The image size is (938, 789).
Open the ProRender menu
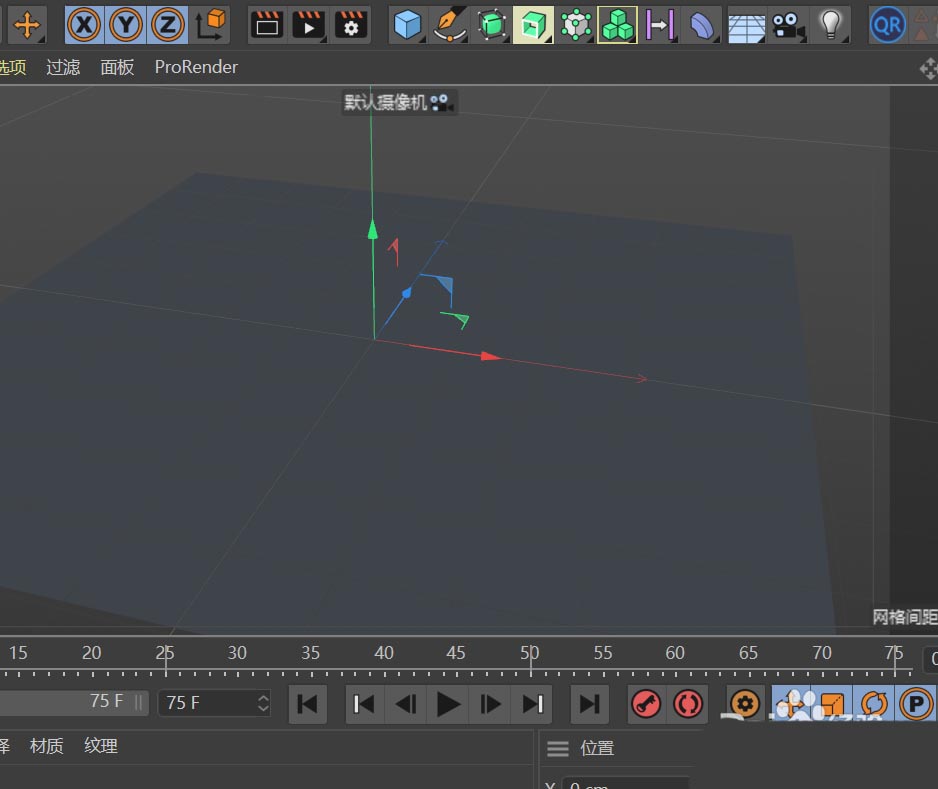(x=196, y=67)
